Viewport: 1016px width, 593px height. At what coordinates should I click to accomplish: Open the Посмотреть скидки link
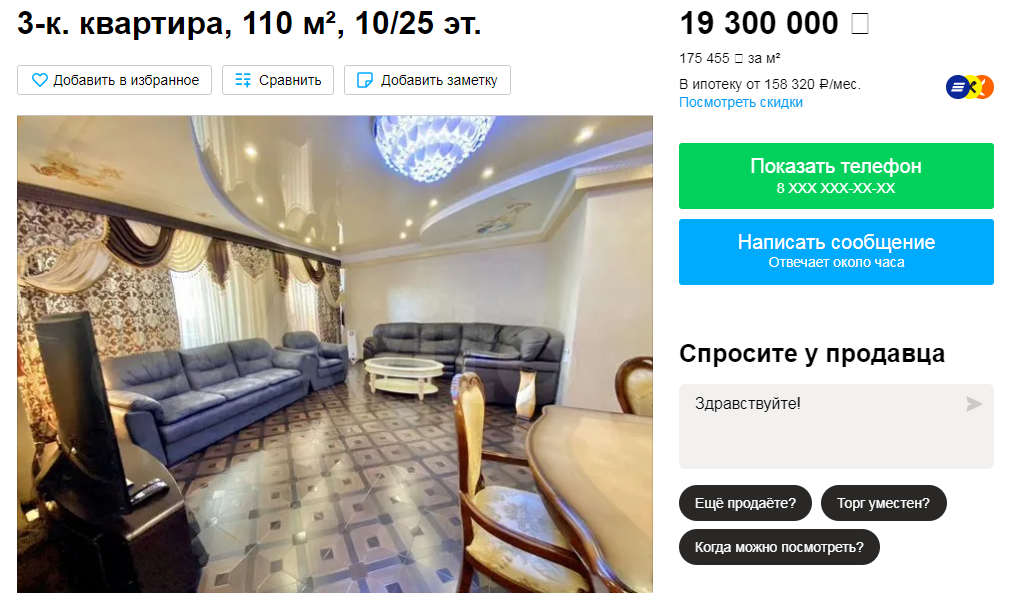[741, 102]
